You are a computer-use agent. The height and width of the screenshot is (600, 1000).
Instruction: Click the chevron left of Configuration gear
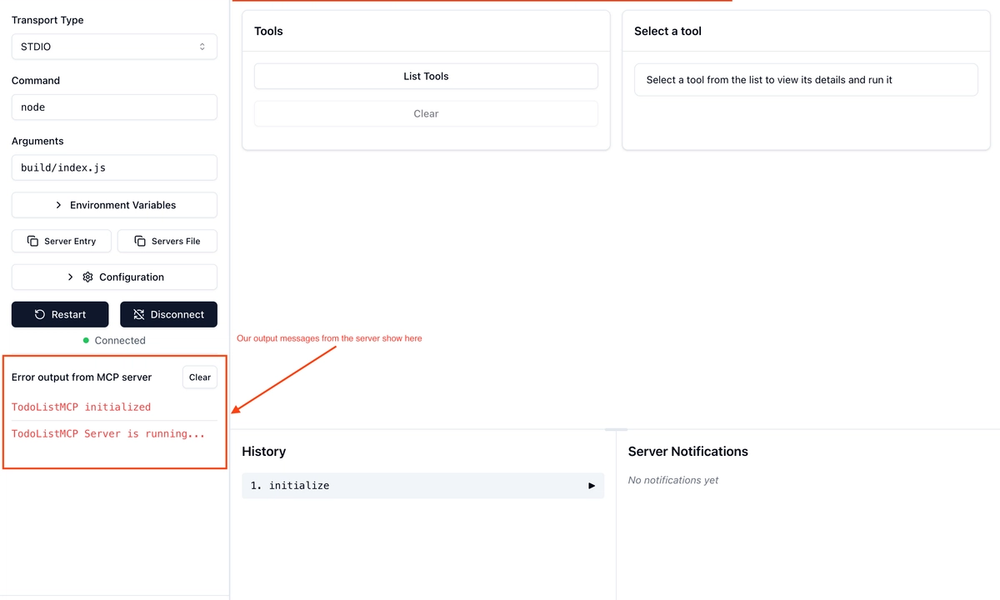[x=70, y=277]
